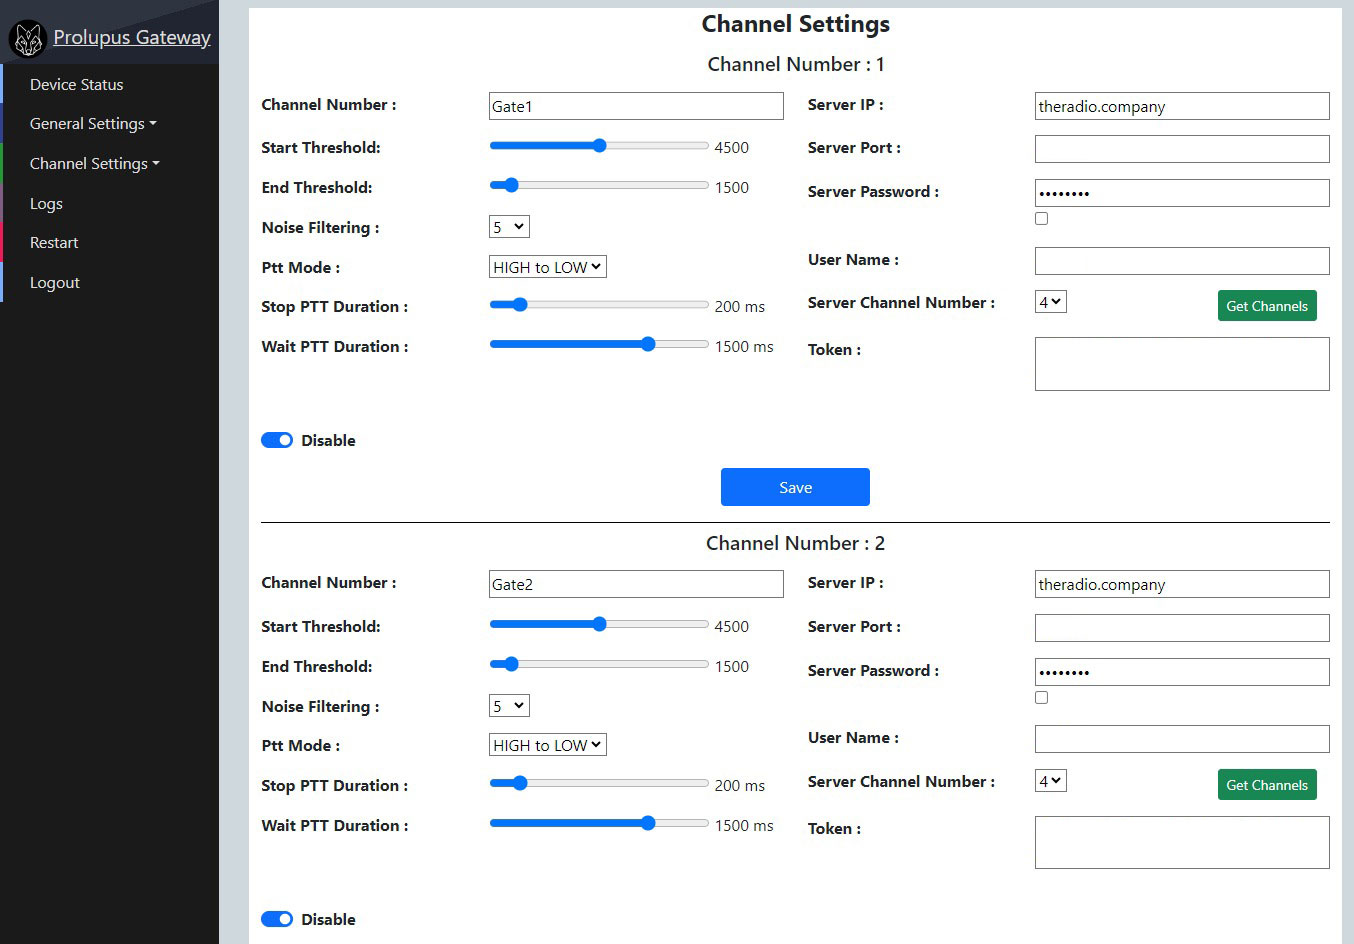The width and height of the screenshot is (1354, 944).
Task: Click Restart in the sidebar
Action: (54, 242)
